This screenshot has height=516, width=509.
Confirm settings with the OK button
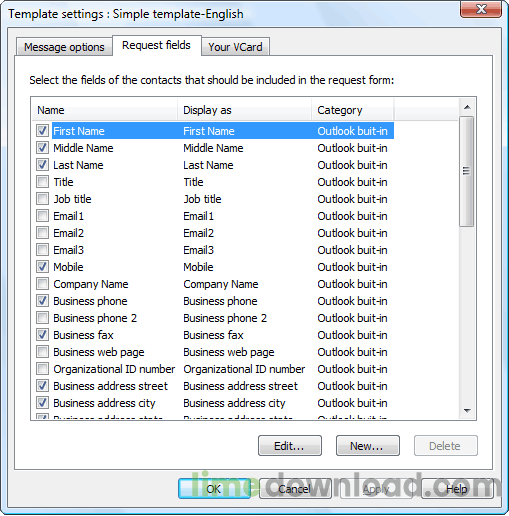coord(214,489)
